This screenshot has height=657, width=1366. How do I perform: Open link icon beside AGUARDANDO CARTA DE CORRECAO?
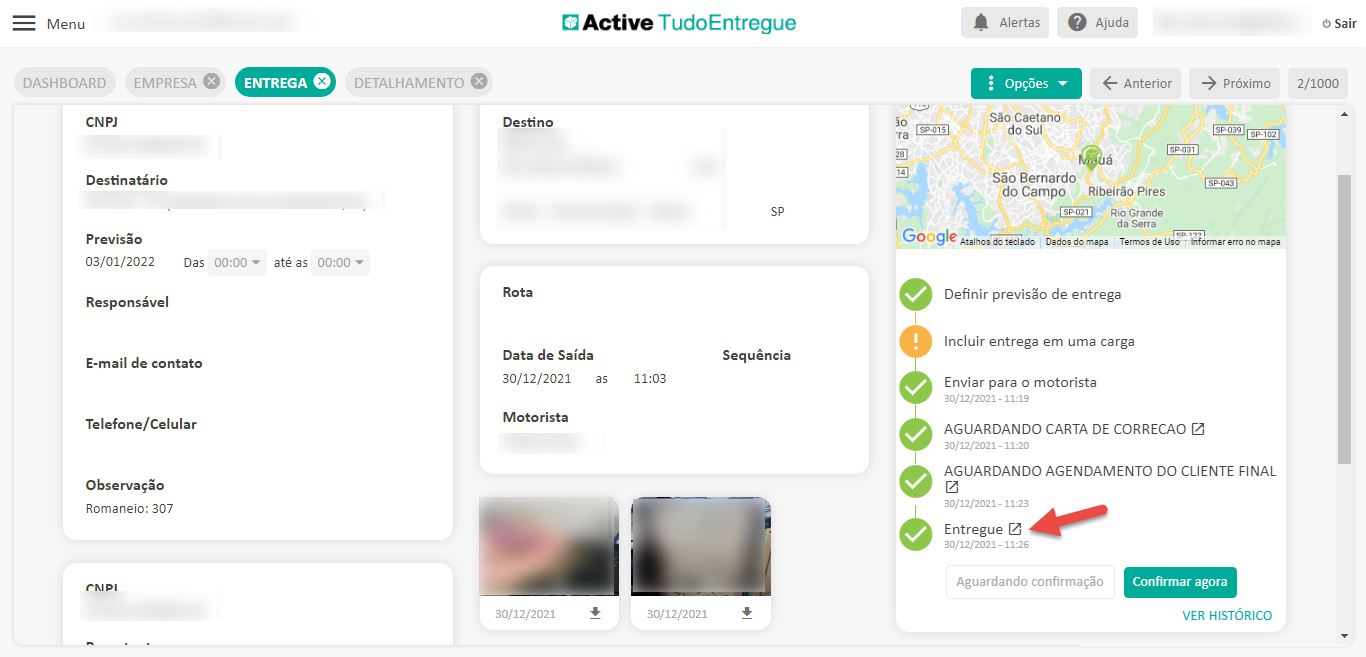[1198, 429]
